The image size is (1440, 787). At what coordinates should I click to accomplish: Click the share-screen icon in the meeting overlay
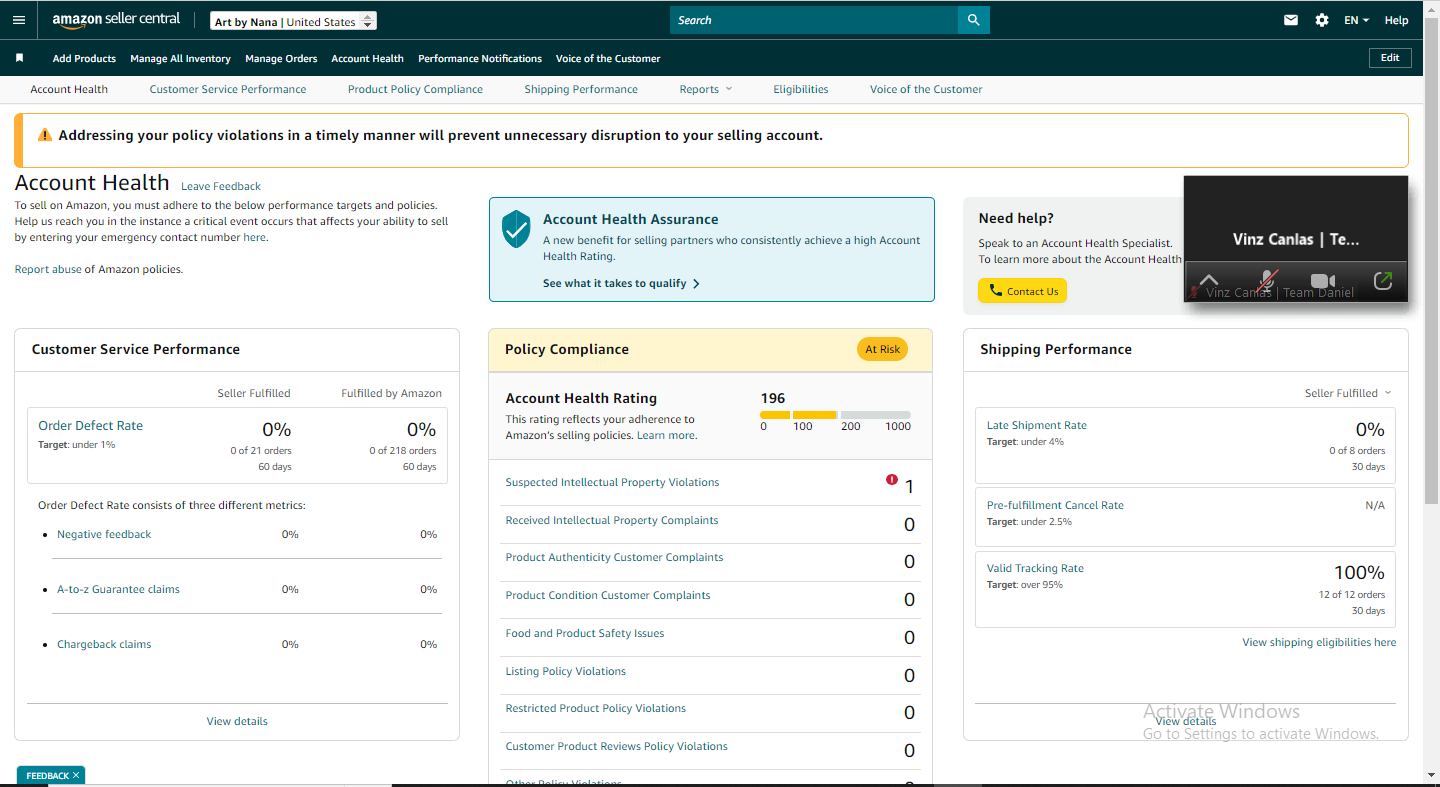point(1383,281)
